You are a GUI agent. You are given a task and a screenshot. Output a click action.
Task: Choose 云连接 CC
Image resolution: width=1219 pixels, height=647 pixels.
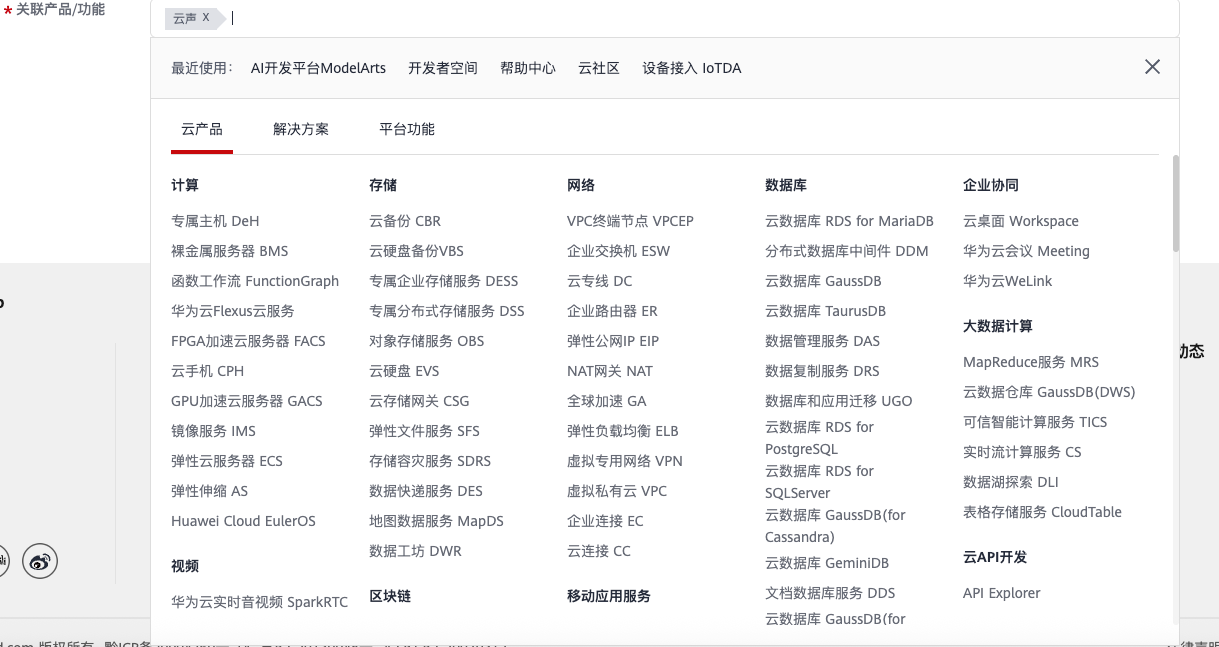(x=599, y=551)
